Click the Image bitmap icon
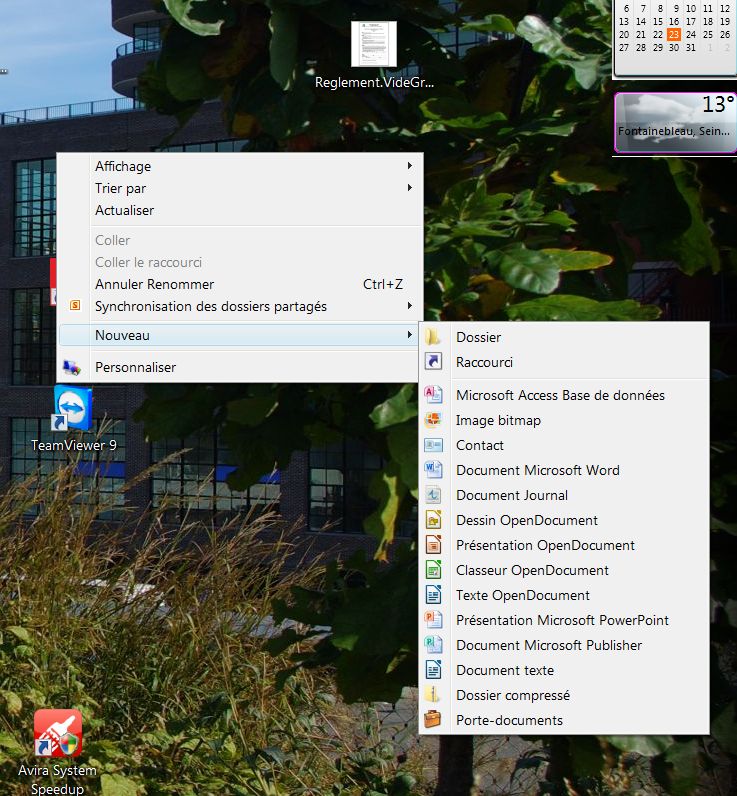737x796 pixels. pyautogui.click(x=433, y=420)
